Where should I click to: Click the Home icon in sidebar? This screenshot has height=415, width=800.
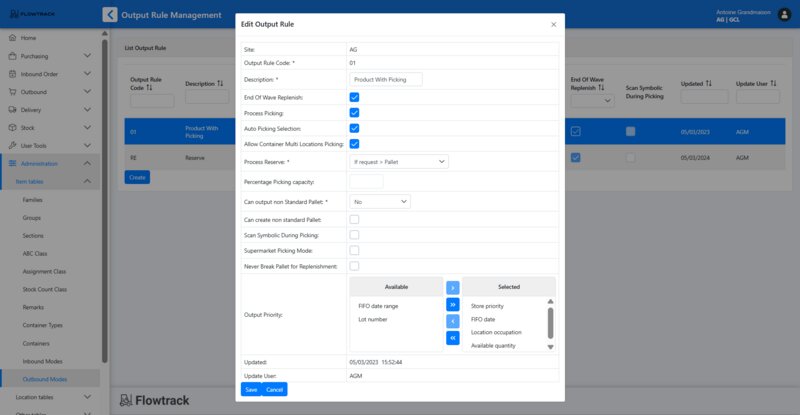pos(12,38)
